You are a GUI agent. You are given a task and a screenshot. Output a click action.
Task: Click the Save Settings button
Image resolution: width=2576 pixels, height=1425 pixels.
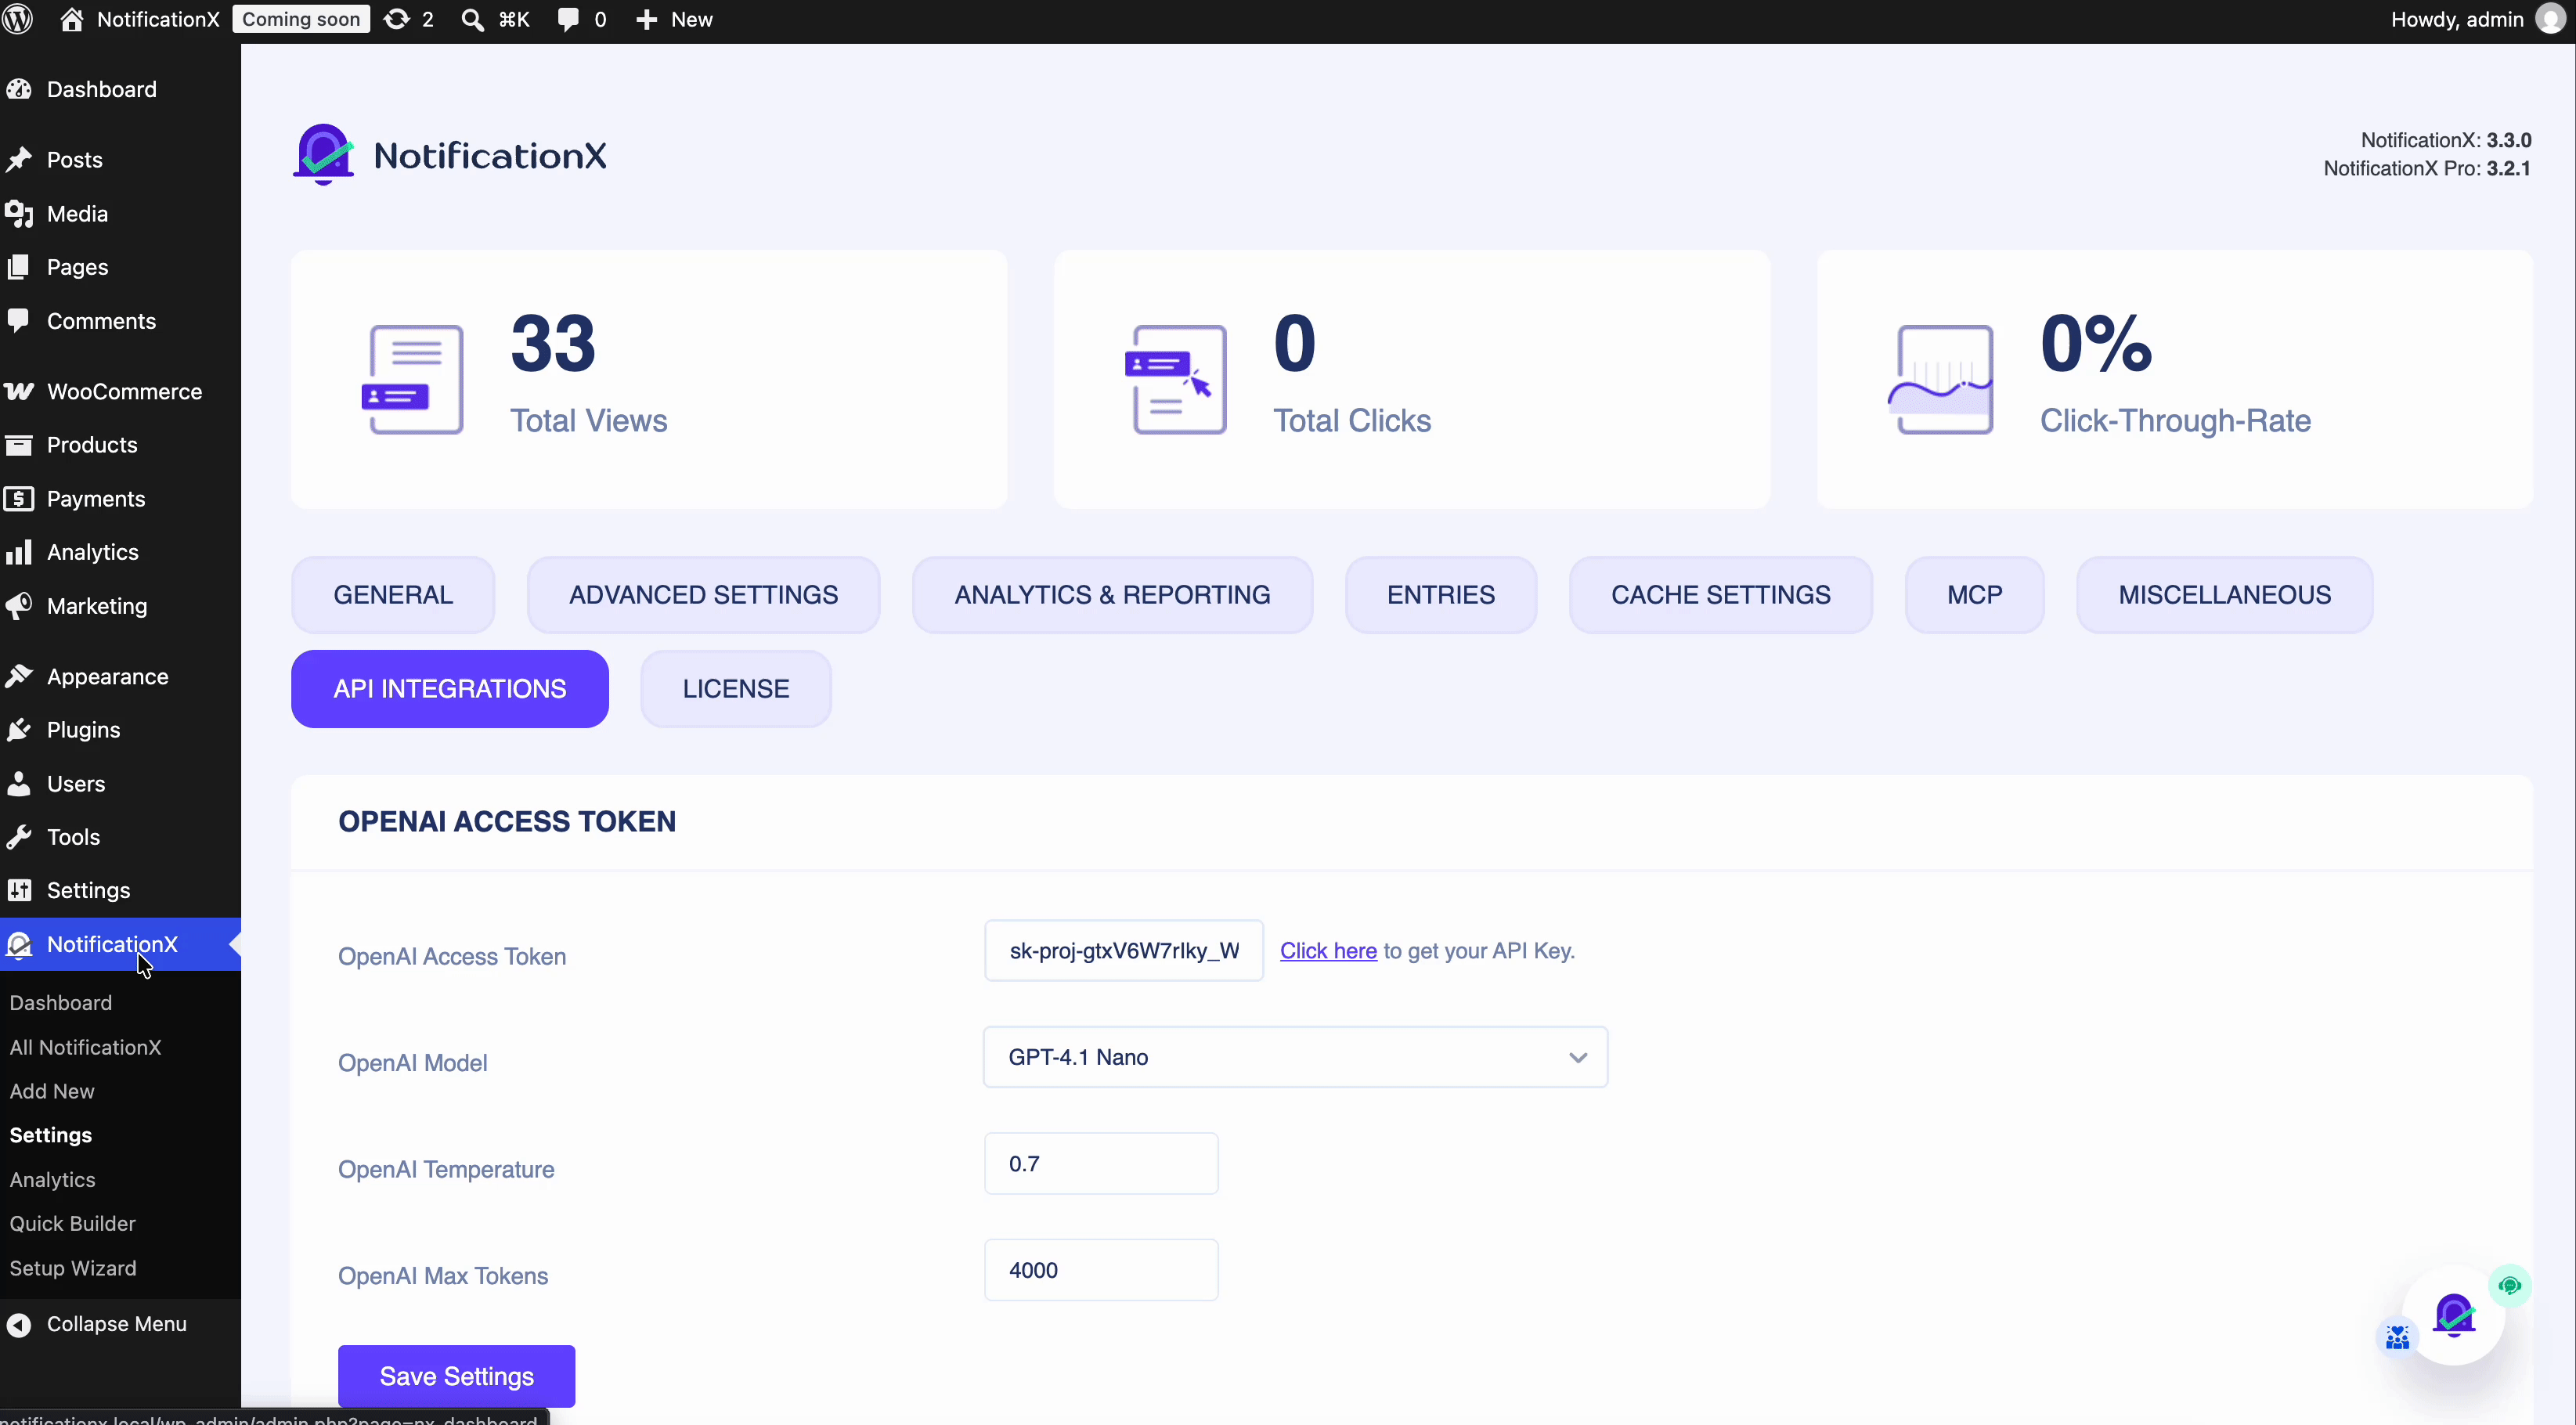click(x=456, y=1376)
